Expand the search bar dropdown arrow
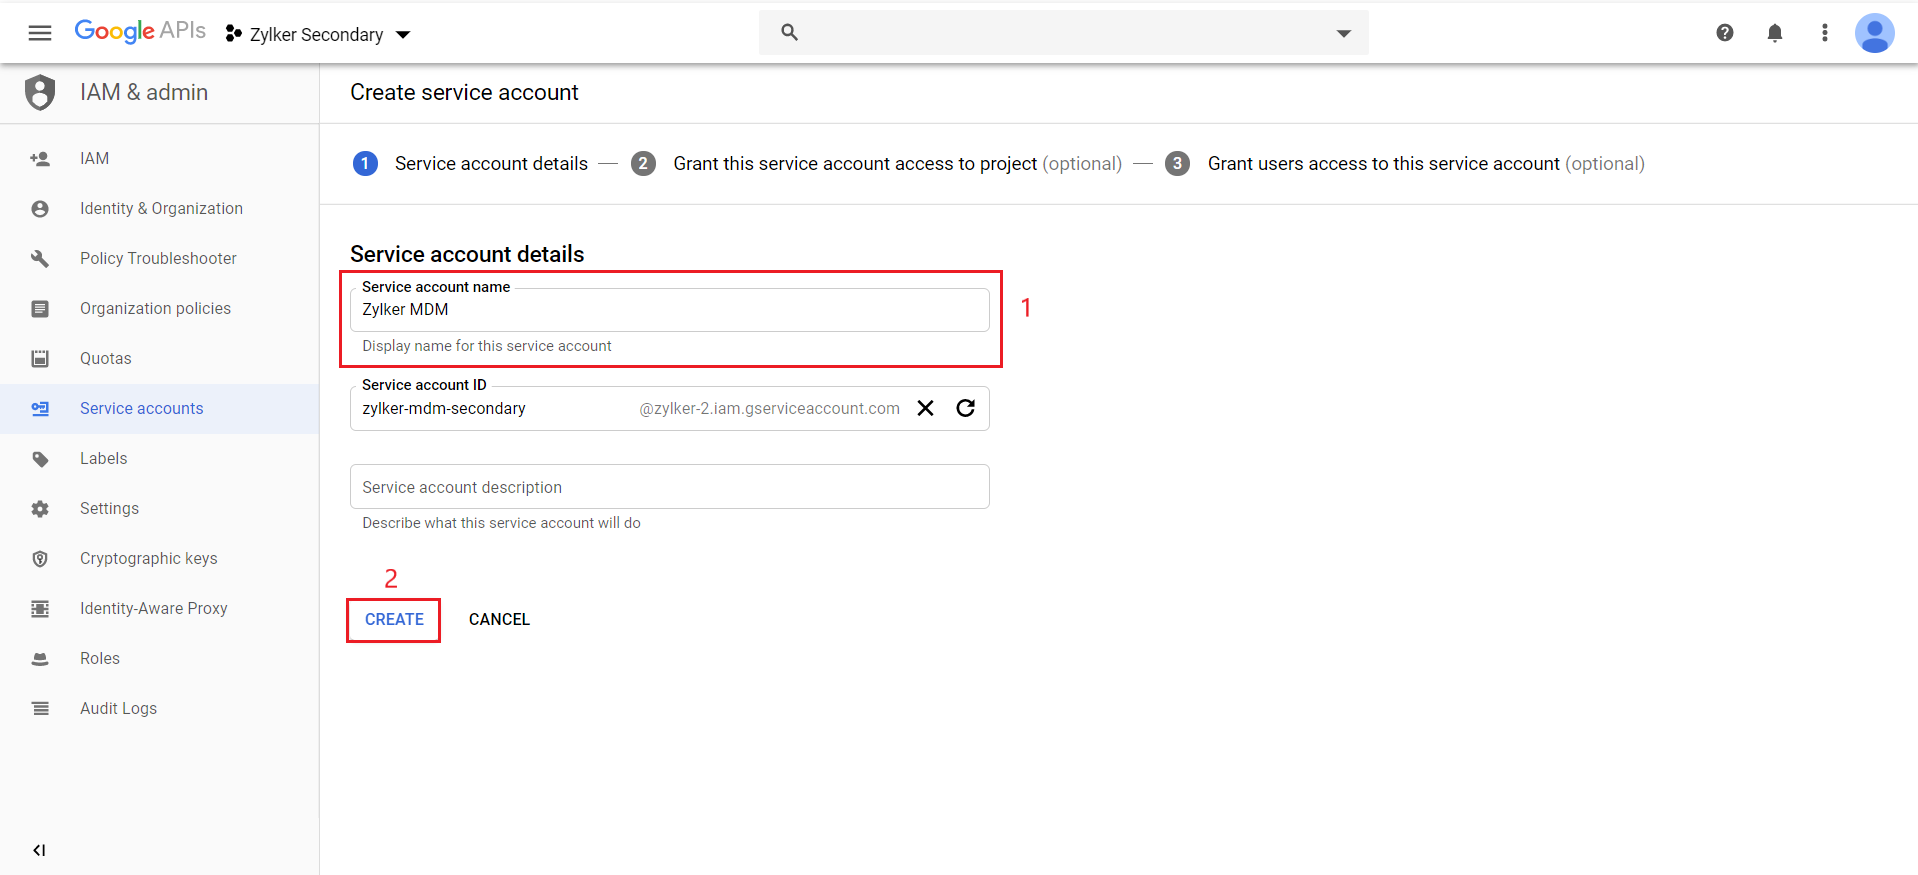Image resolution: width=1918 pixels, height=875 pixels. (1344, 33)
